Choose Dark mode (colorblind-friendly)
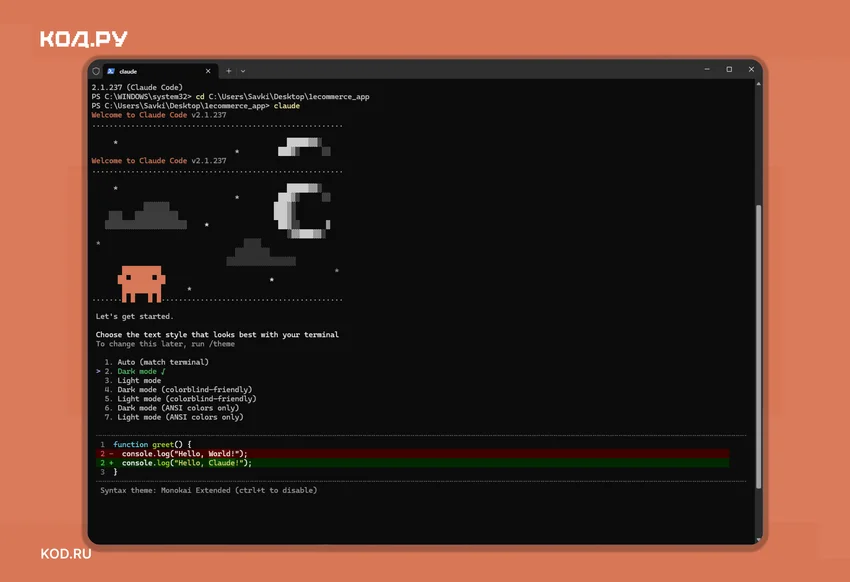This screenshot has height=582, width=850. coord(178,390)
